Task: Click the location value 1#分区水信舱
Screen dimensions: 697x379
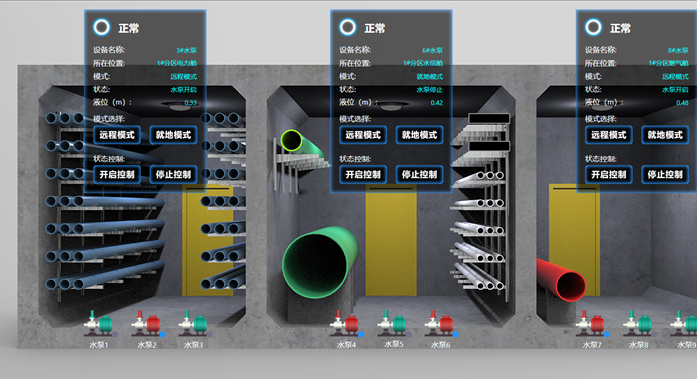Action: pyautogui.click(x=423, y=63)
